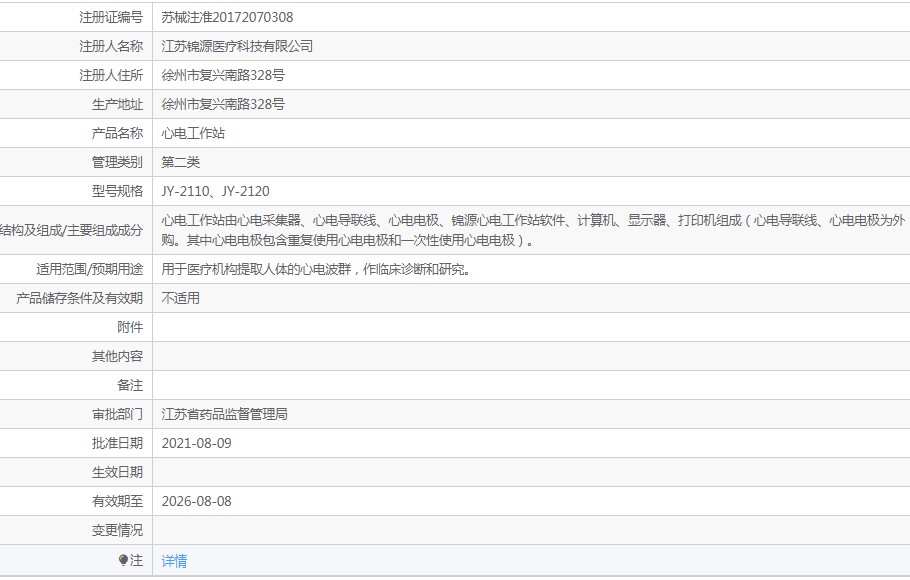Click the 附件 label
Image resolution: width=910 pixels, height=580 pixels.
(x=130, y=327)
